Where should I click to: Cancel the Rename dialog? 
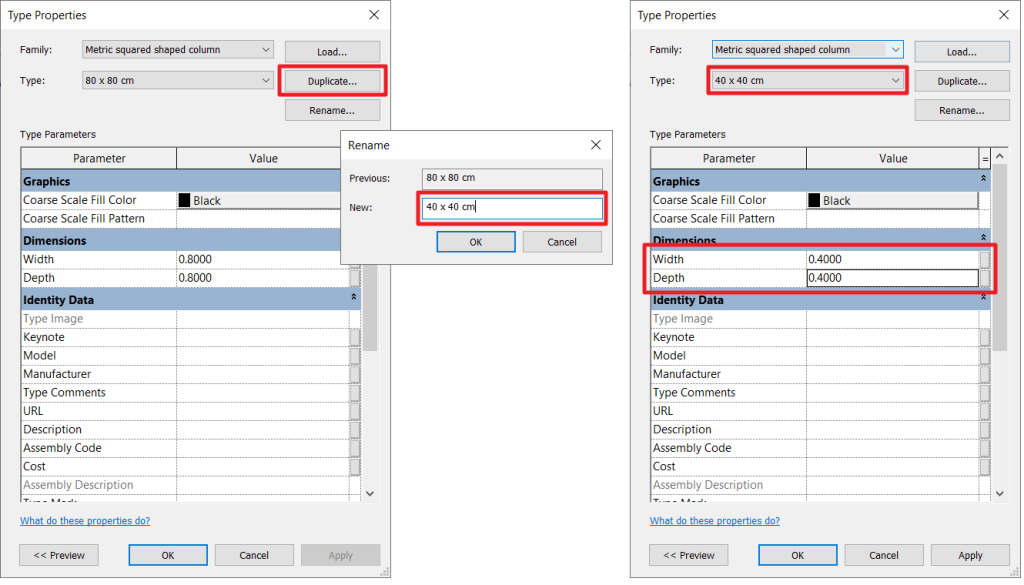pyautogui.click(x=562, y=242)
